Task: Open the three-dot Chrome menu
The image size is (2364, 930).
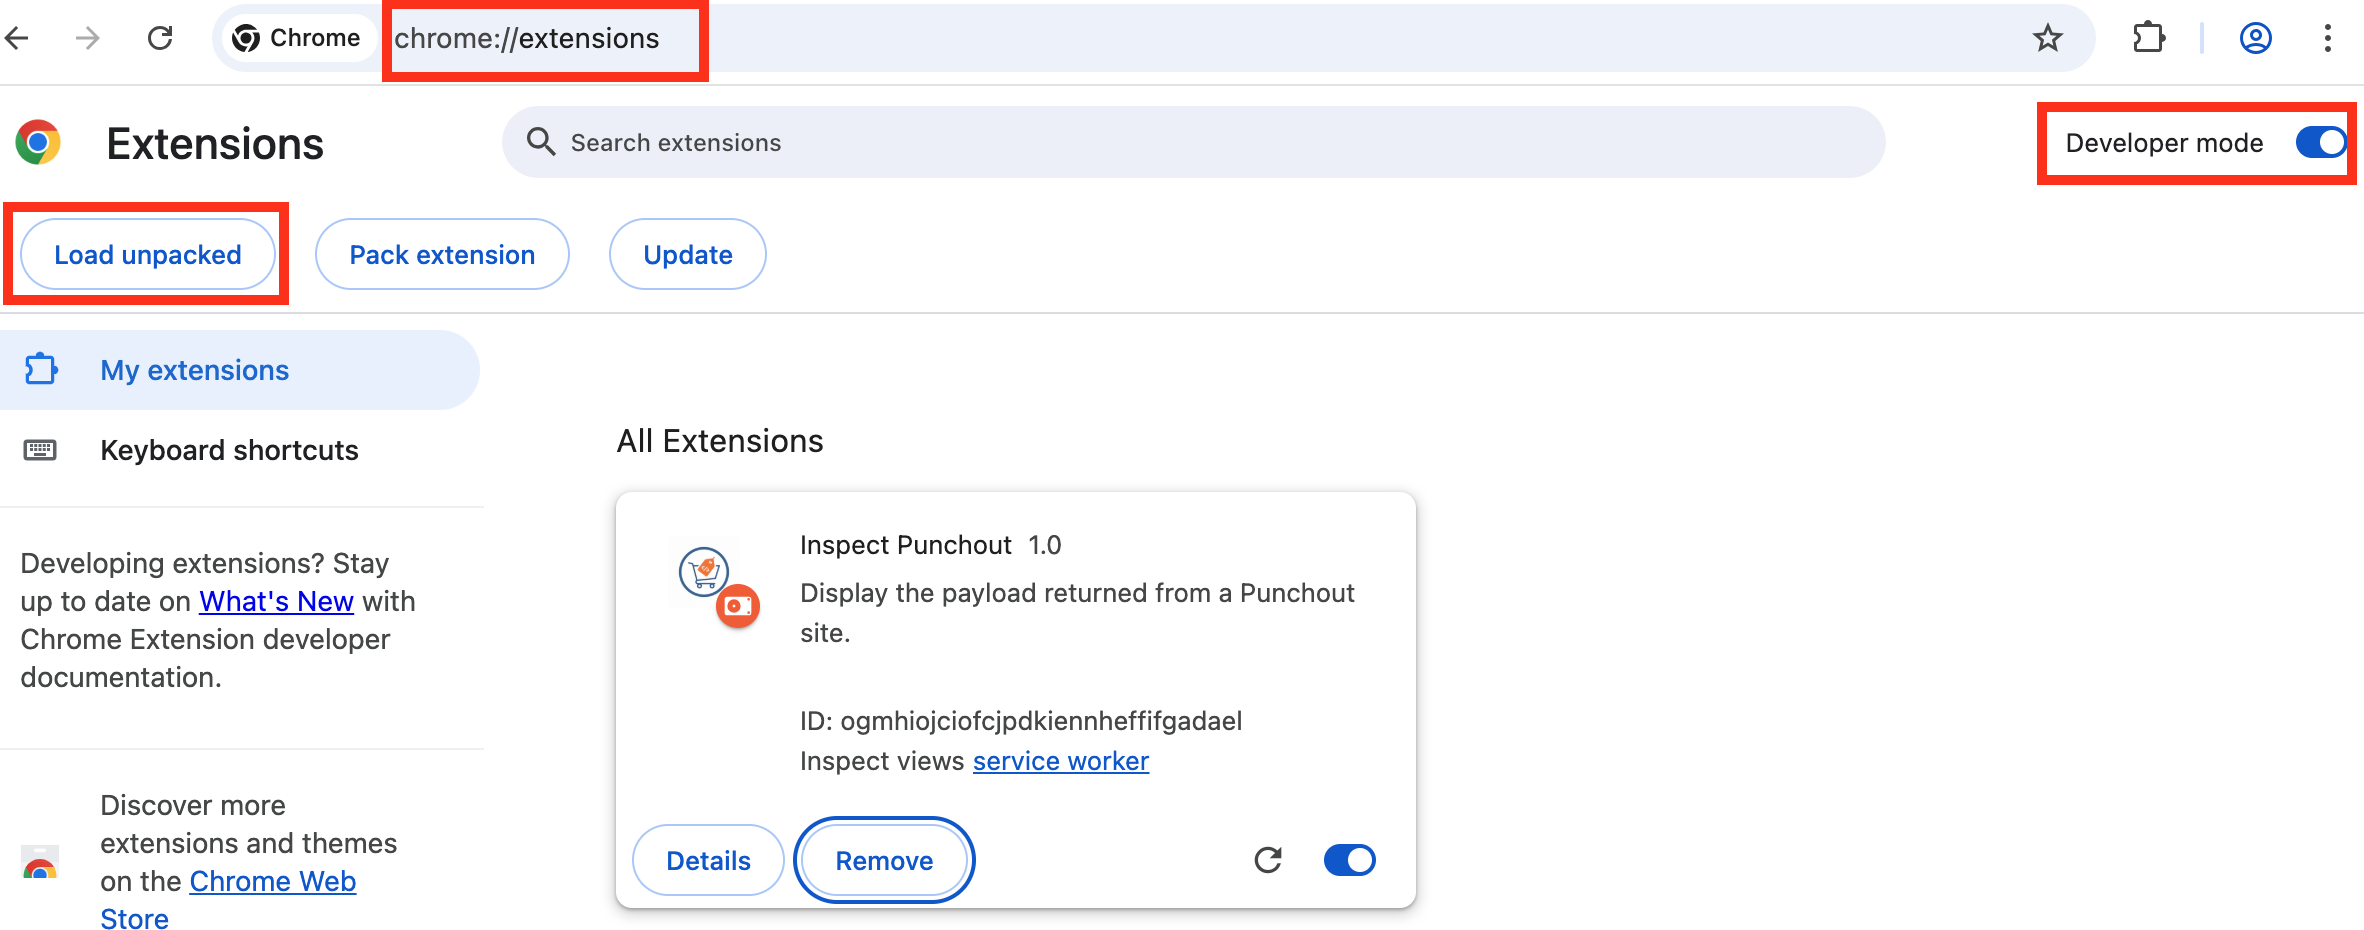Action: (x=2328, y=37)
